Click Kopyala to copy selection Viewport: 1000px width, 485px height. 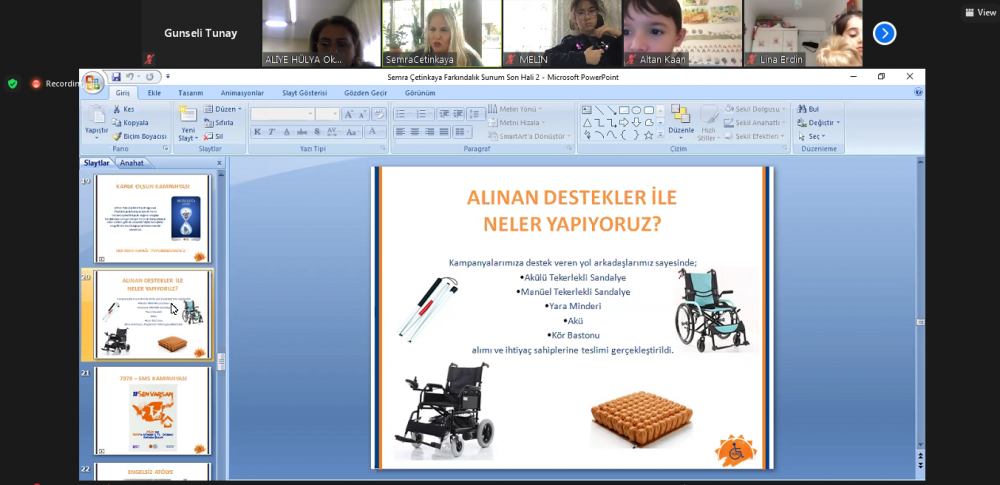tap(130, 123)
